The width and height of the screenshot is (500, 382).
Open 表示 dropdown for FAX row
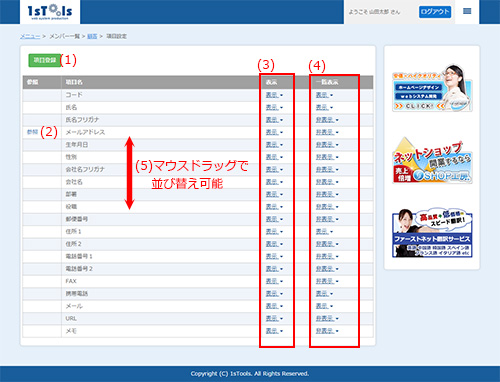click(x=274, y=281)
